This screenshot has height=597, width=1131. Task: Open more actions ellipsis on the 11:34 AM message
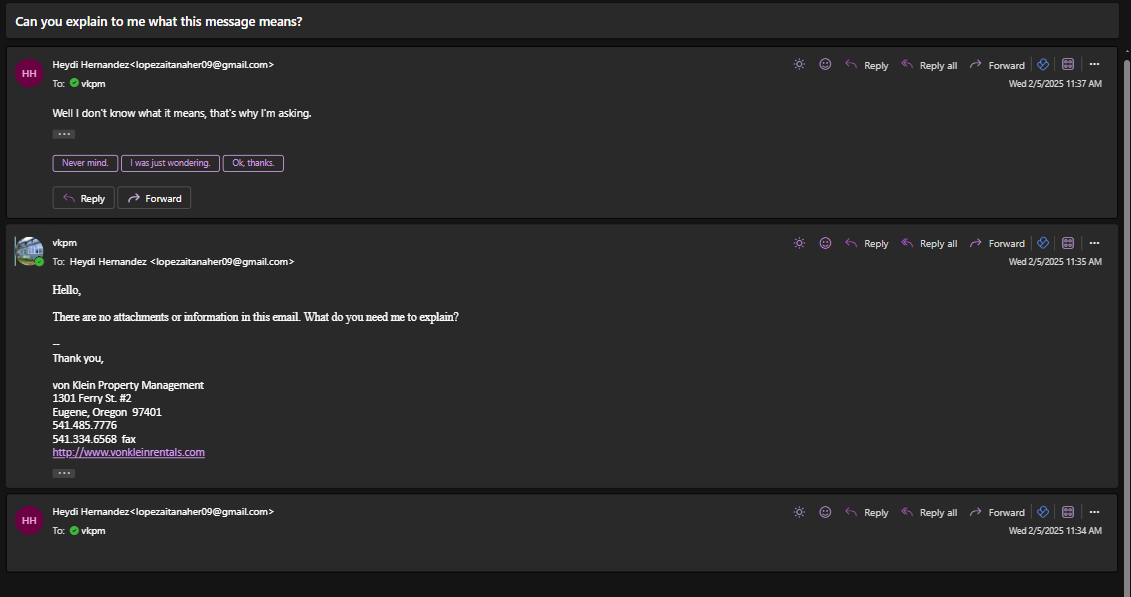click(1094, 512)
